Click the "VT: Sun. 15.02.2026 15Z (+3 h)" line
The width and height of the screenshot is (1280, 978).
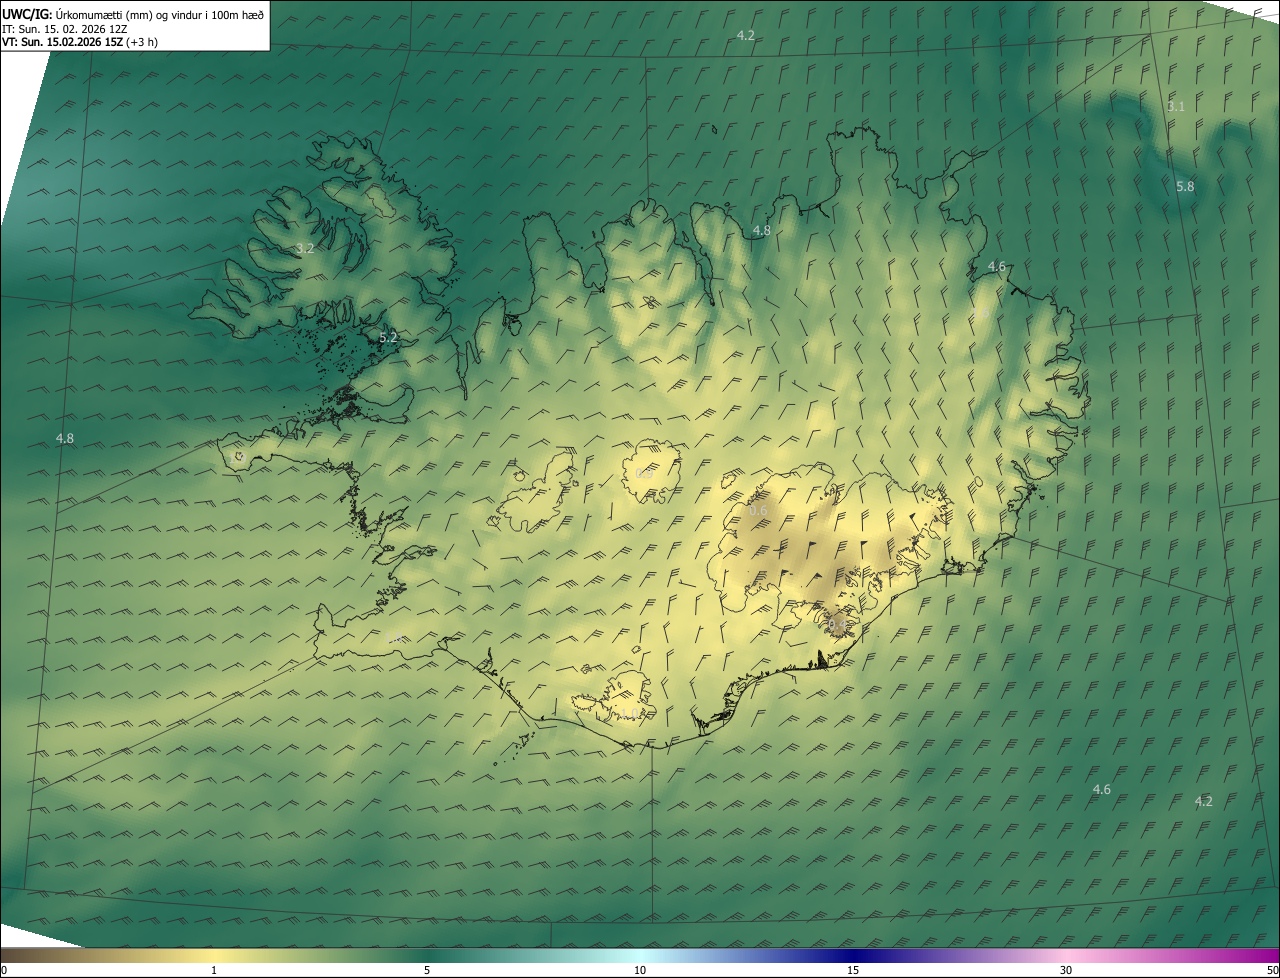click(x=80, y=42)
